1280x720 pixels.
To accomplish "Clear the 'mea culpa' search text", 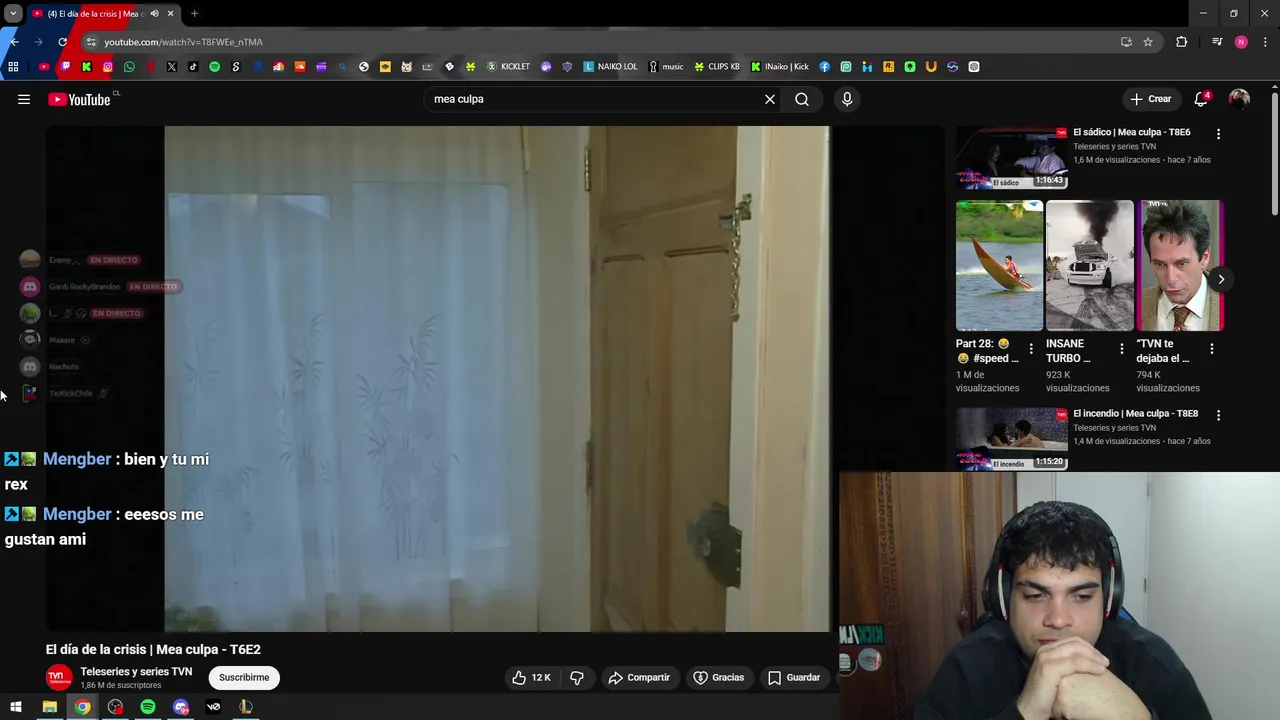I will [770, 99].
